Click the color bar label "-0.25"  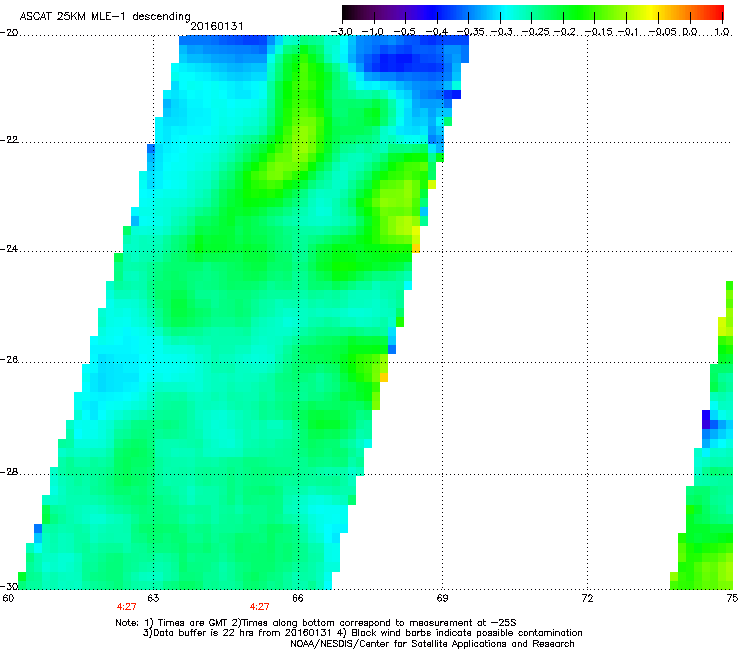[535, 32]
